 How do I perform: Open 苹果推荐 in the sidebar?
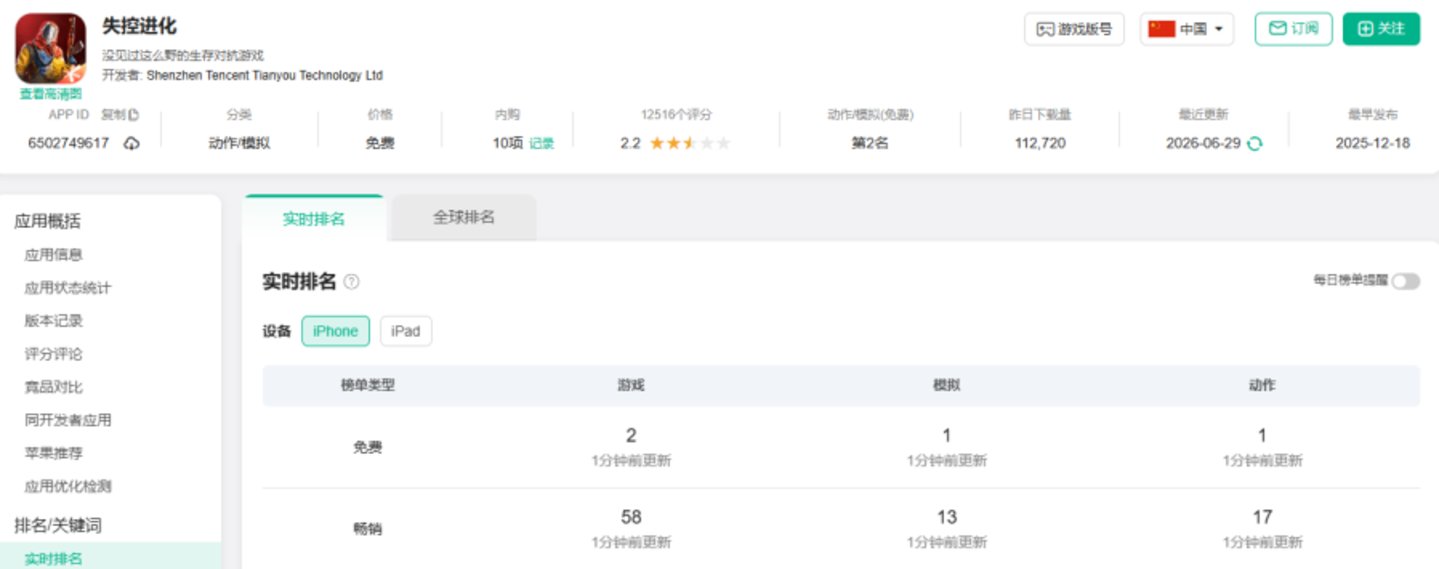(x=54, y=453)
